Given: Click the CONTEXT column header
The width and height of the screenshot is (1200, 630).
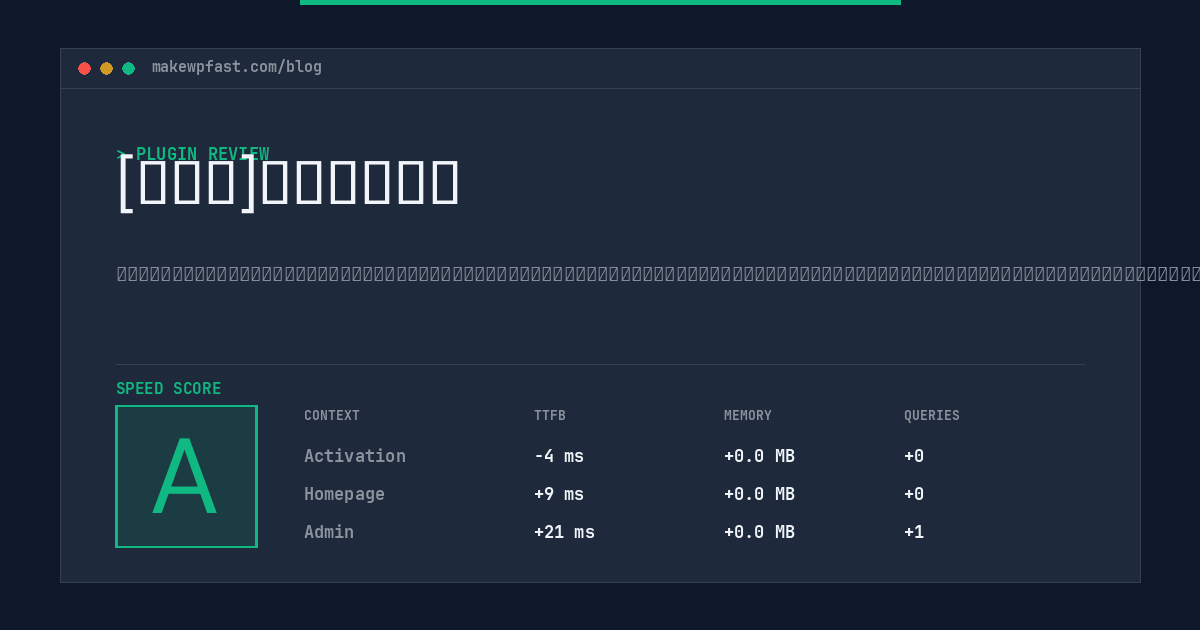Looking at the screenshot, I should click(x=332, y=416).
